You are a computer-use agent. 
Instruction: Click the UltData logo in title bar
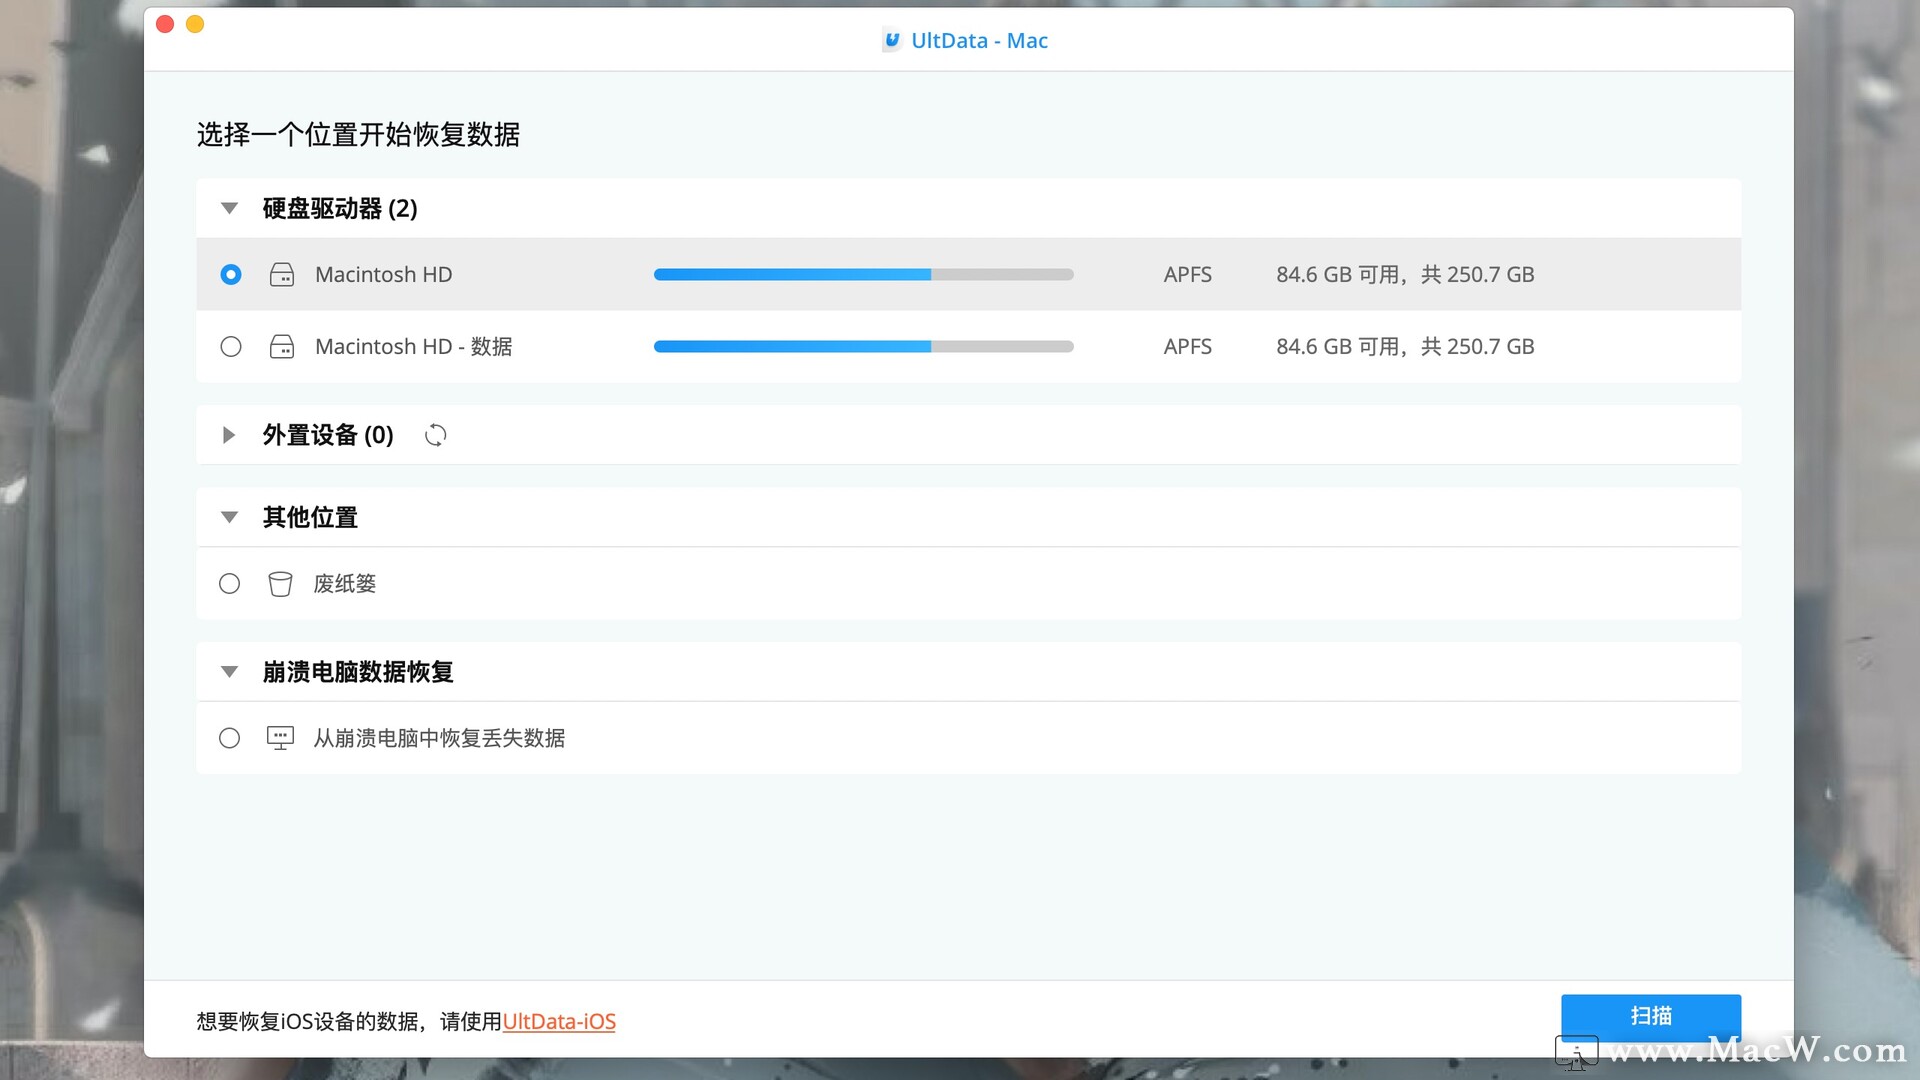892,40
